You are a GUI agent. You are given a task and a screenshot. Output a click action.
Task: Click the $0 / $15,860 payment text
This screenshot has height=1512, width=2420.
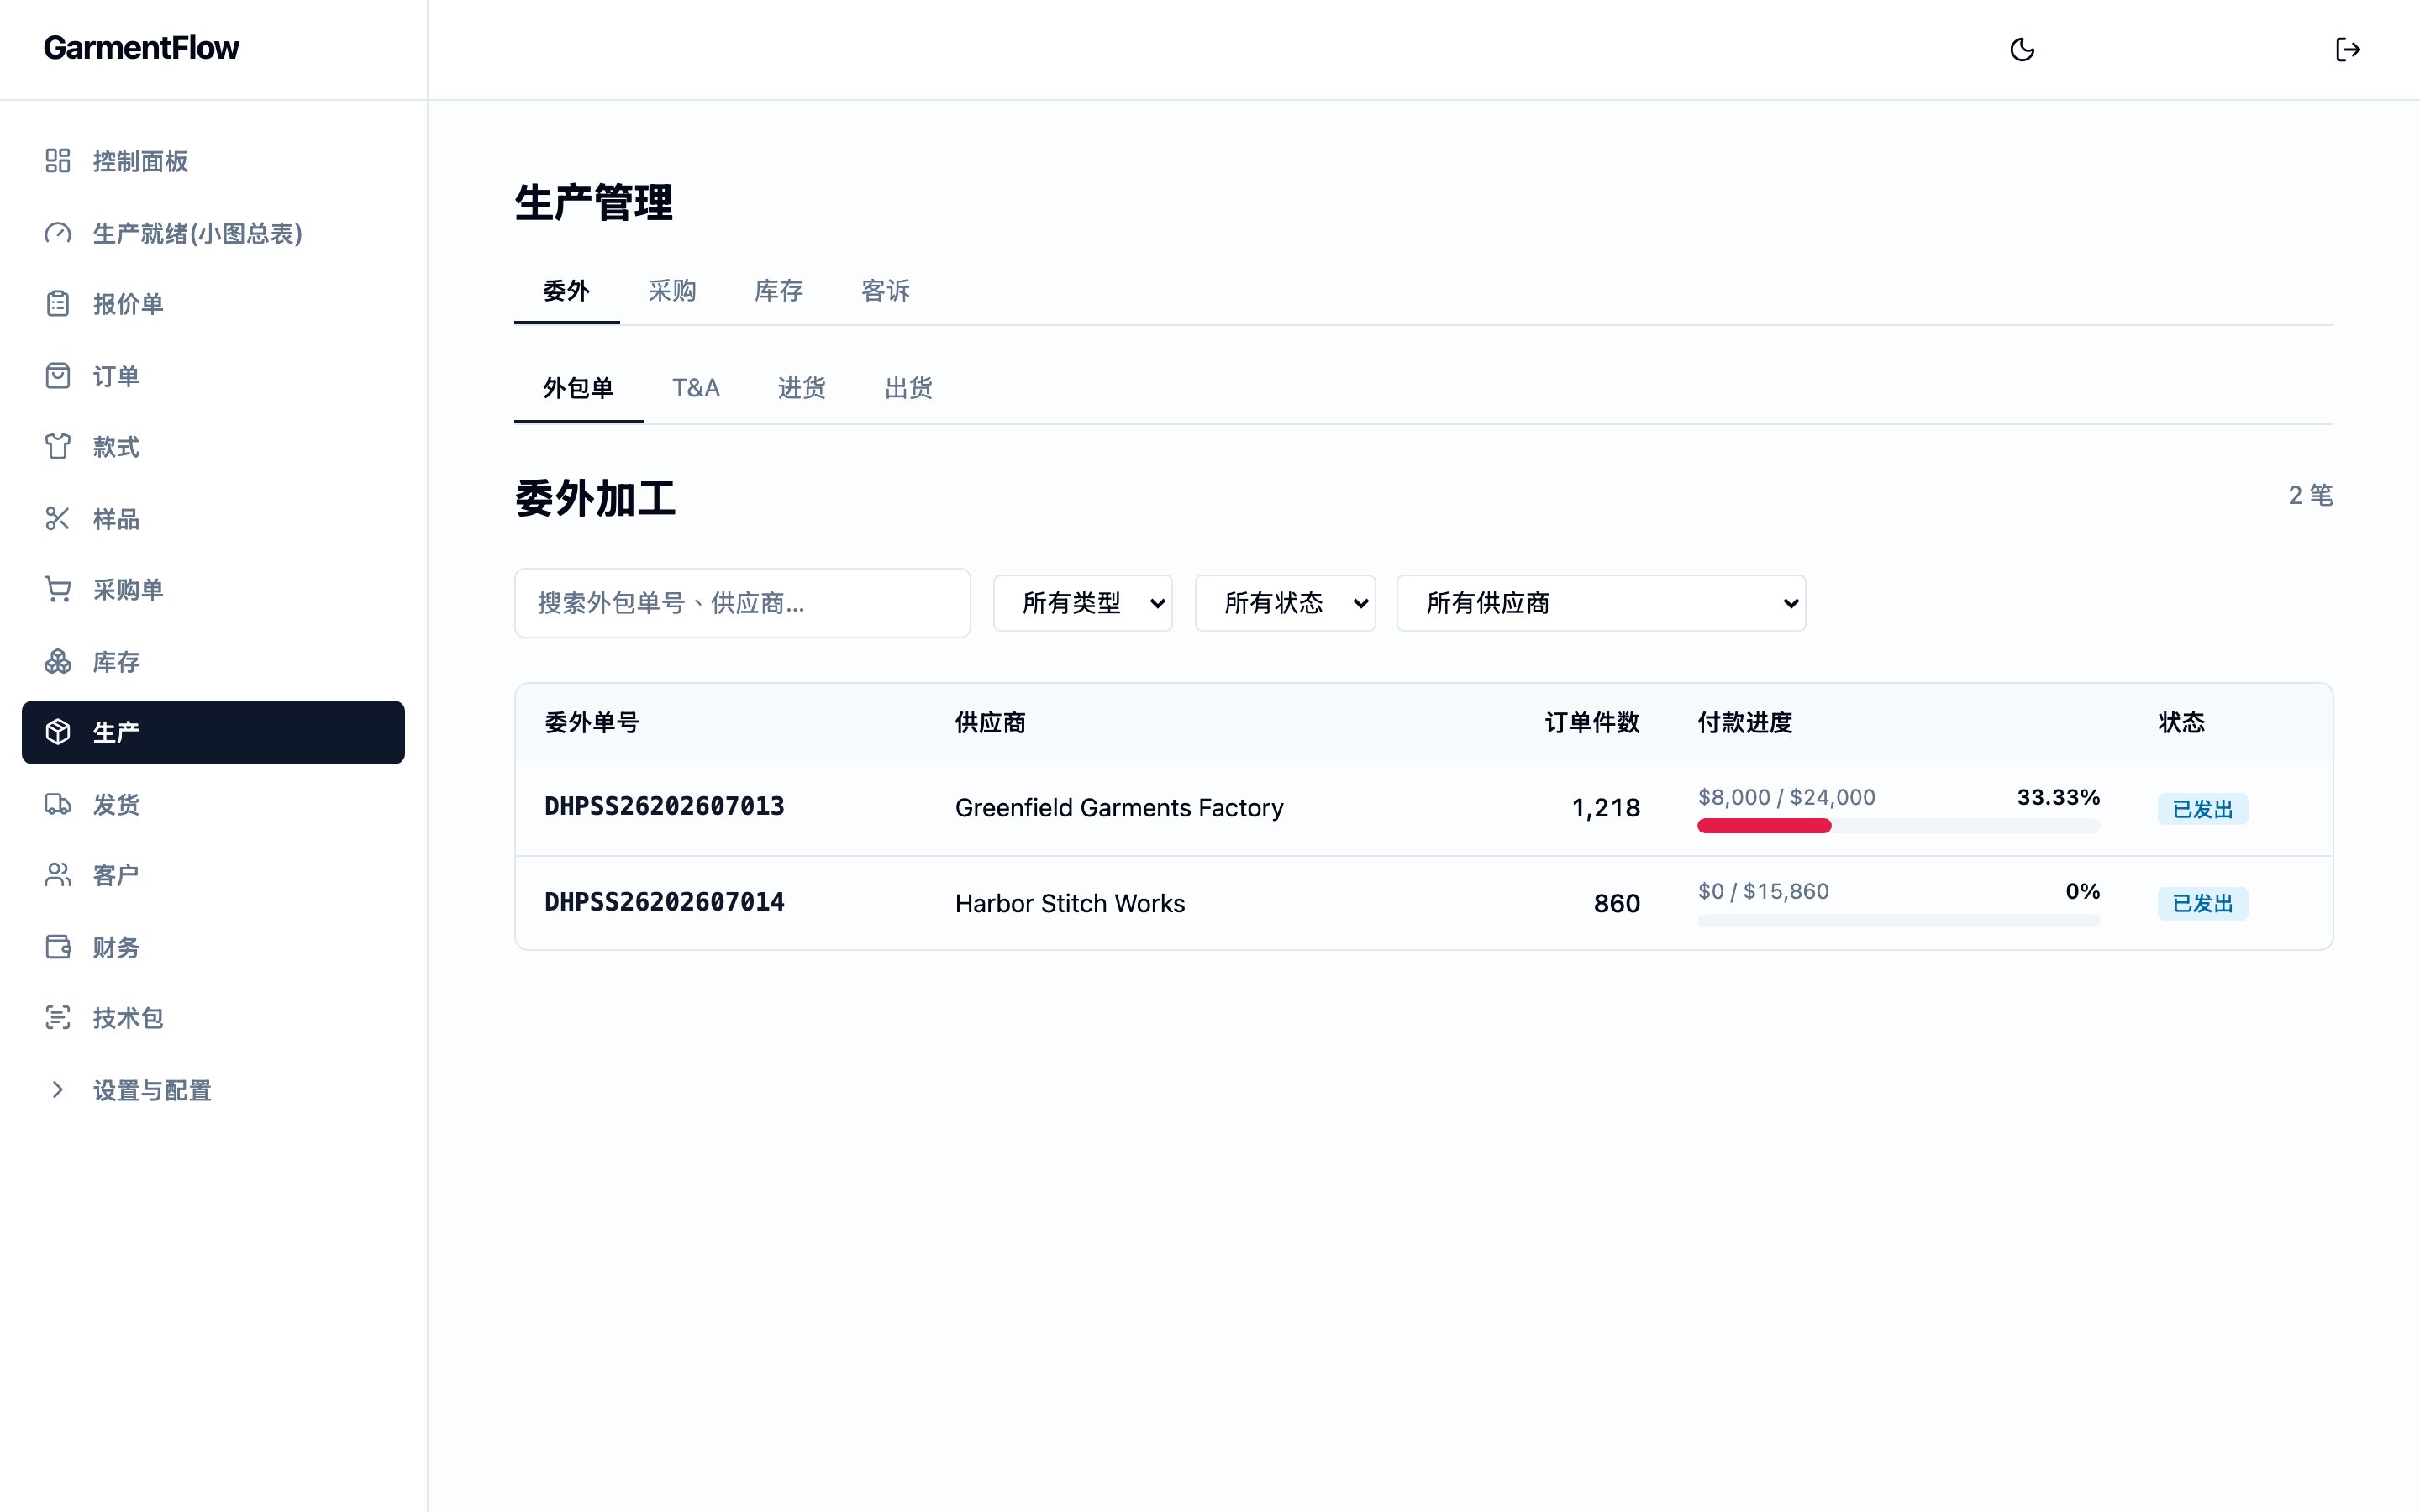(x=1763, y=891)
